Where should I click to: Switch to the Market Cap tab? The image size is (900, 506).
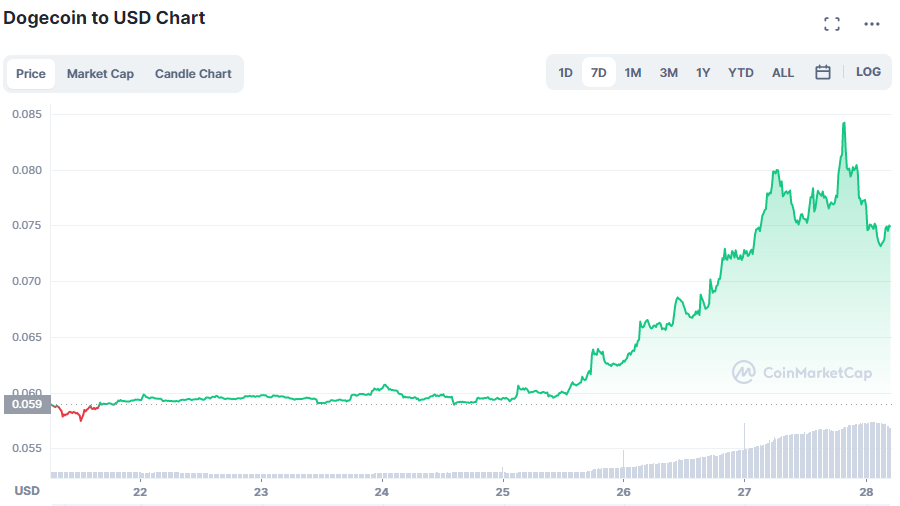pyautogui.click(x=100, y=74)
